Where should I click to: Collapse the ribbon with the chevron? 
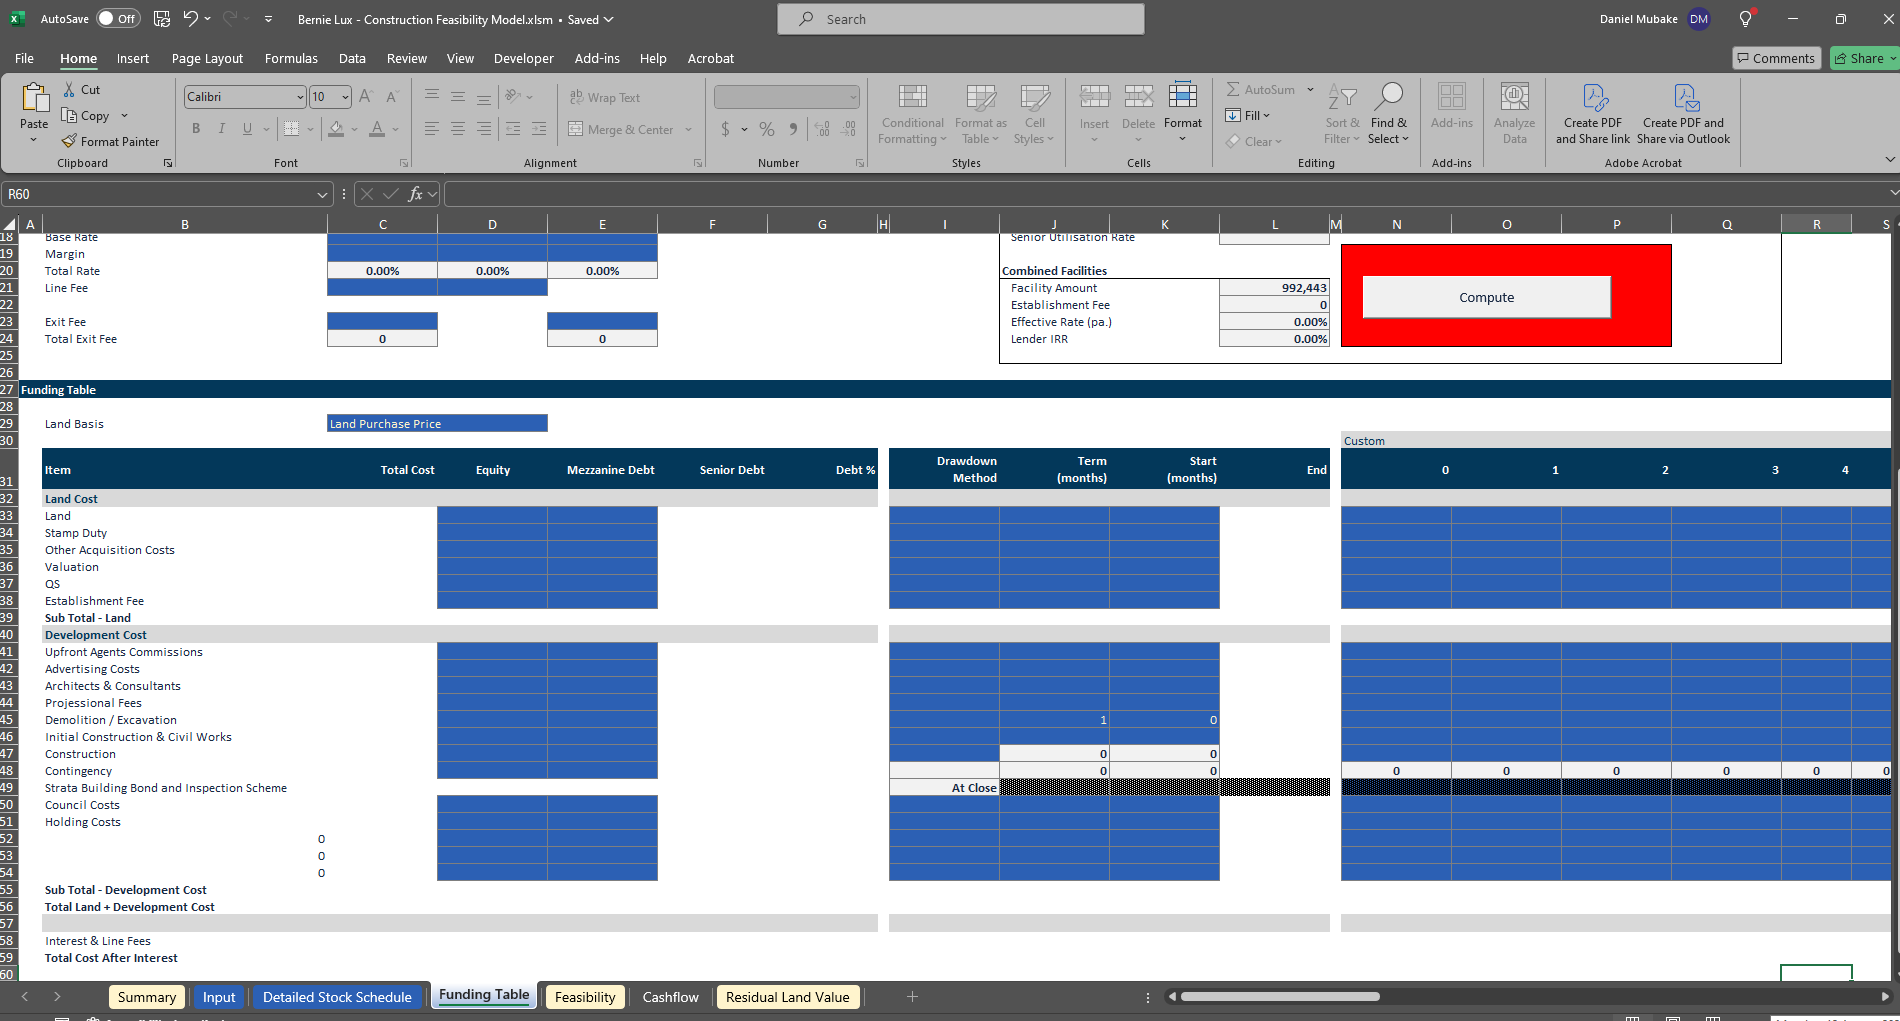click(x=1889, y=159)
